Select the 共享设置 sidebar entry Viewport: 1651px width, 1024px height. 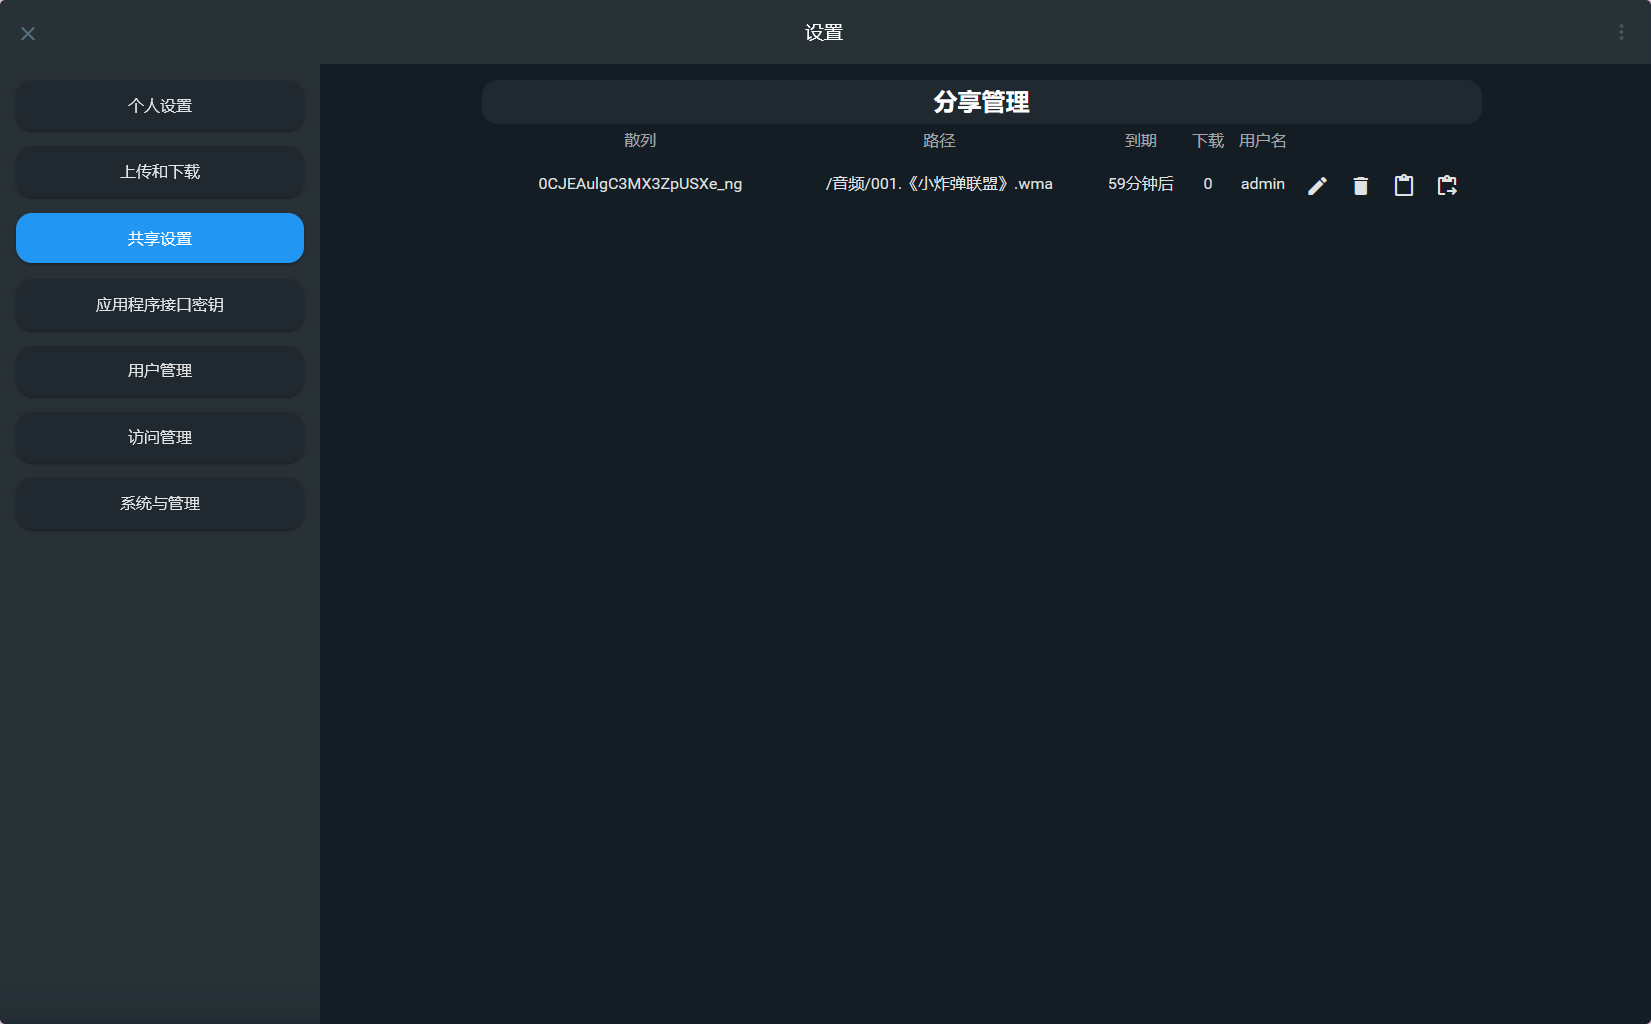click(159, 238)
